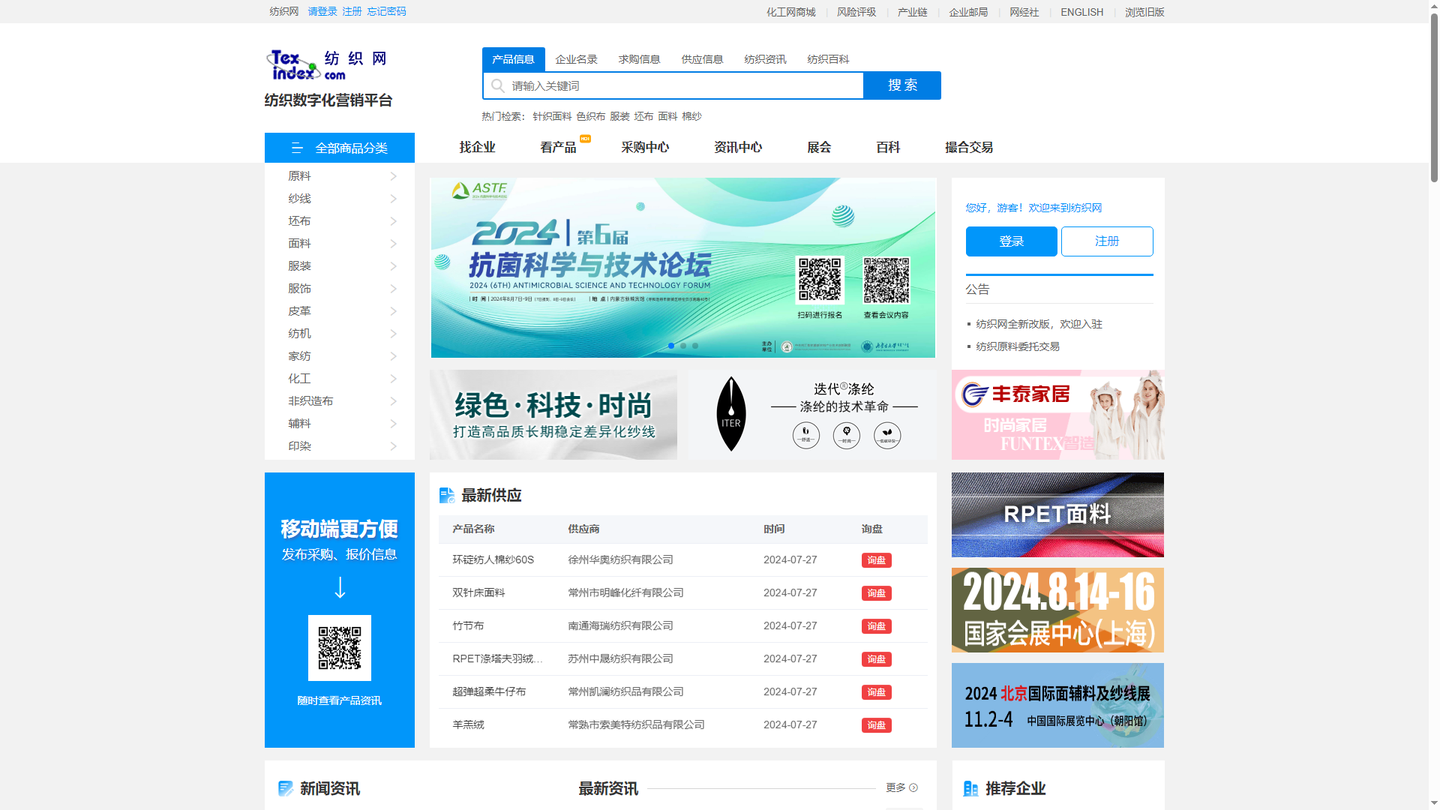Select the second carousel dot on the banner

[683, 346]
